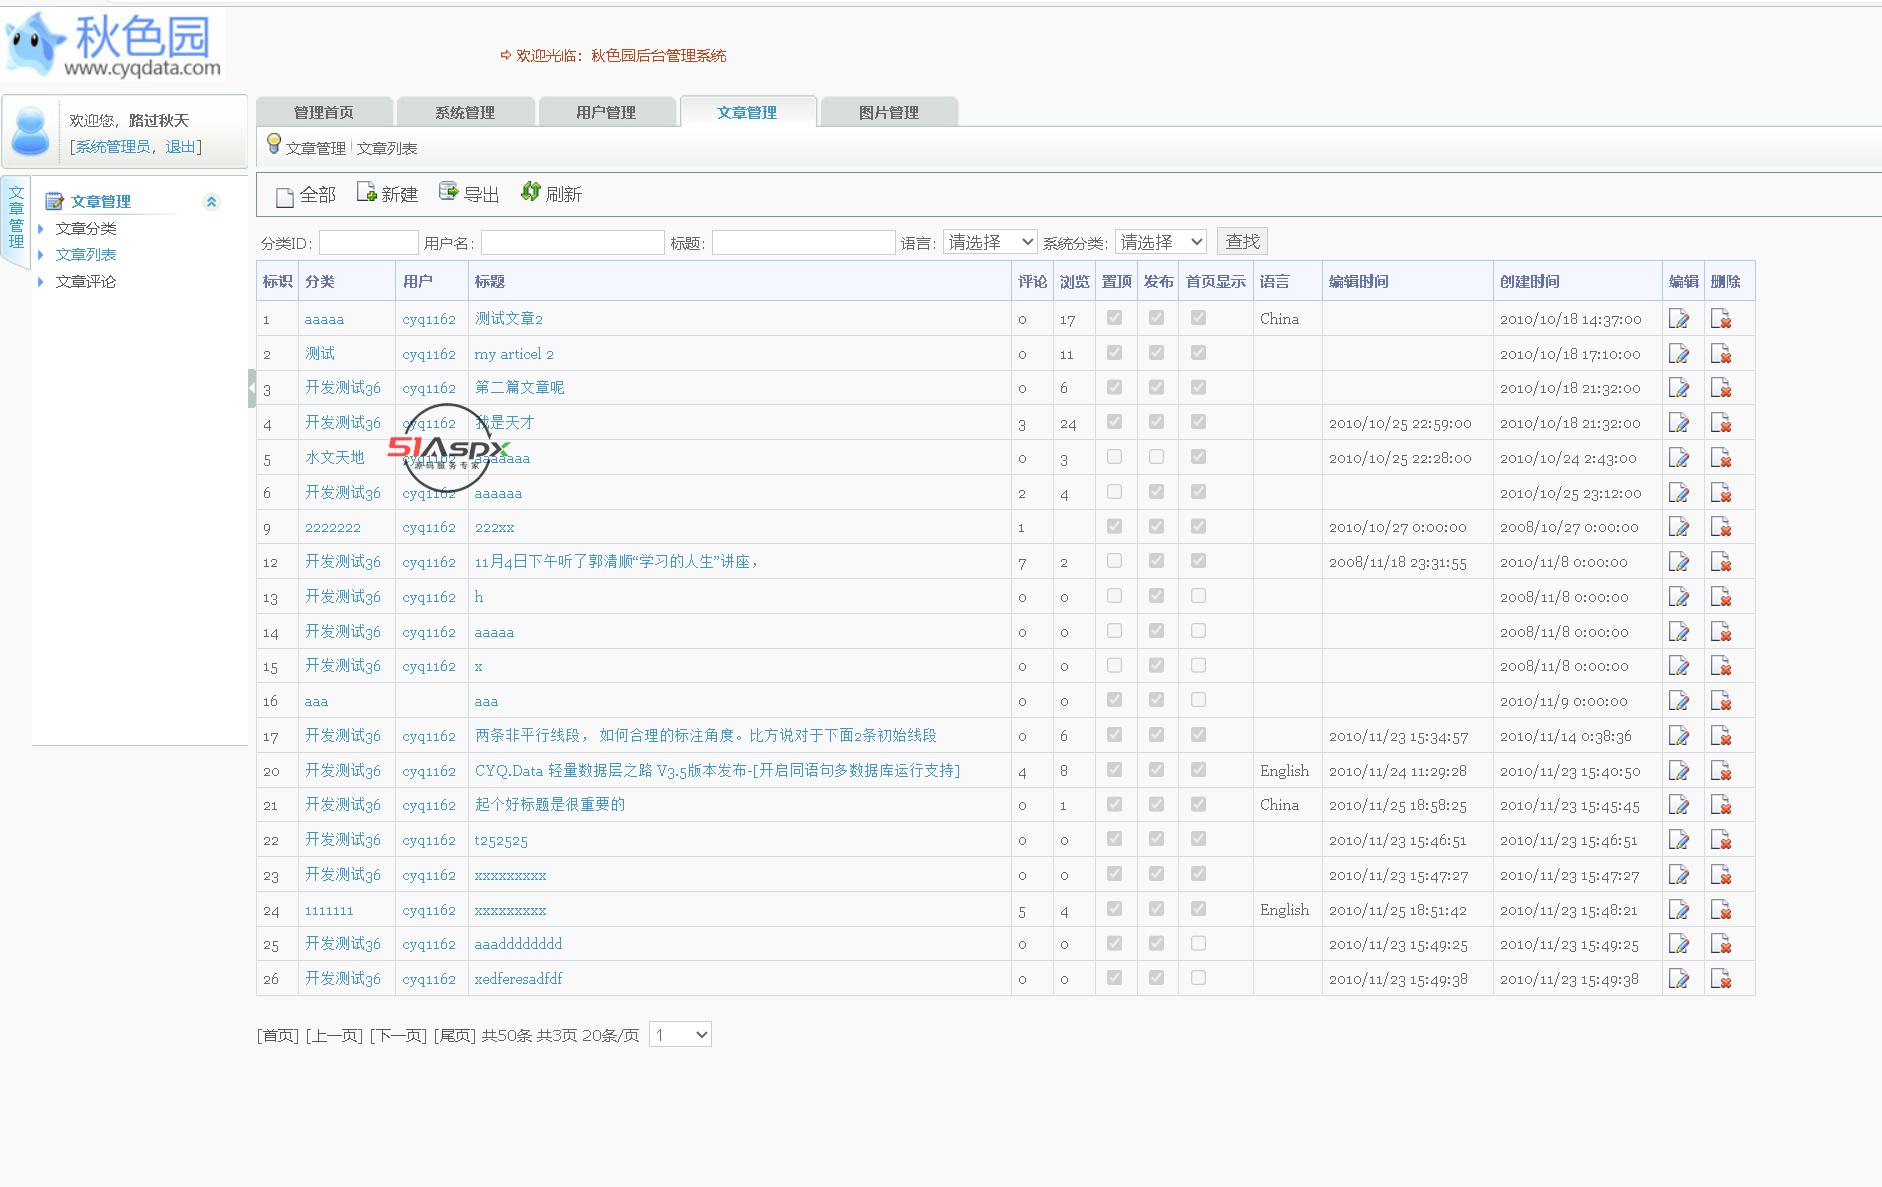Collapse the 文章管理 sidebar section
The image size is (1882, 1187).
tap(211, 201)
